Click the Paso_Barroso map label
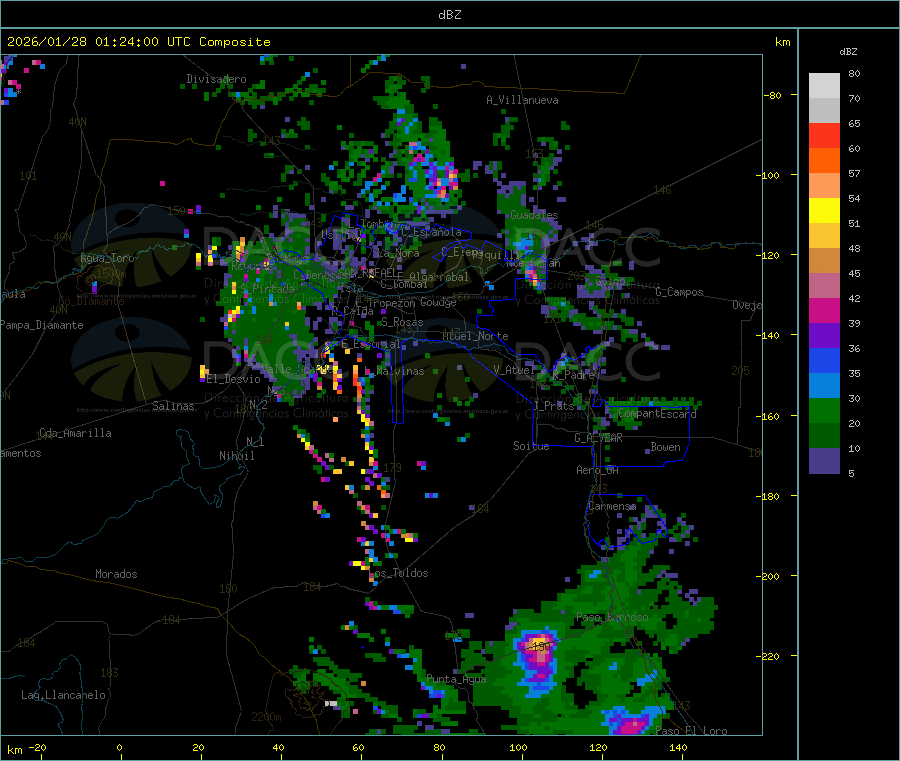The image size is (900, 761). 612,618
